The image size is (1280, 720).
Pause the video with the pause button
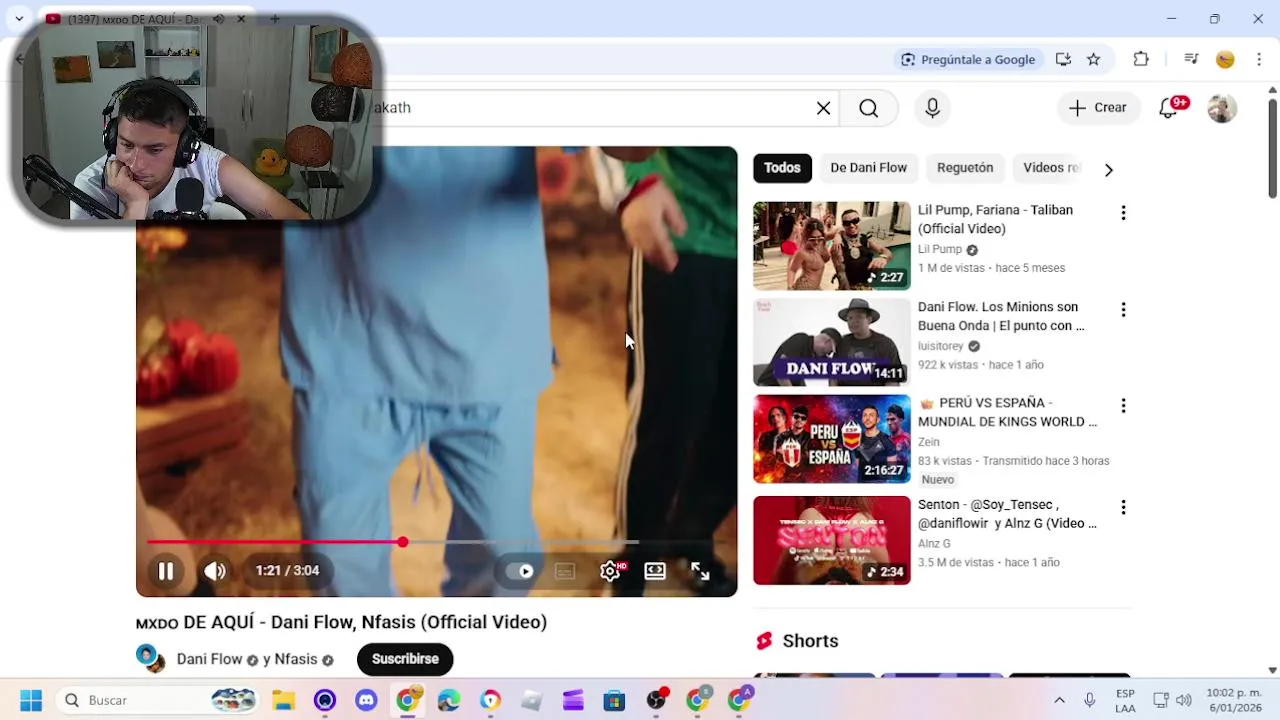pyautogui.click(x=166, y=571)
